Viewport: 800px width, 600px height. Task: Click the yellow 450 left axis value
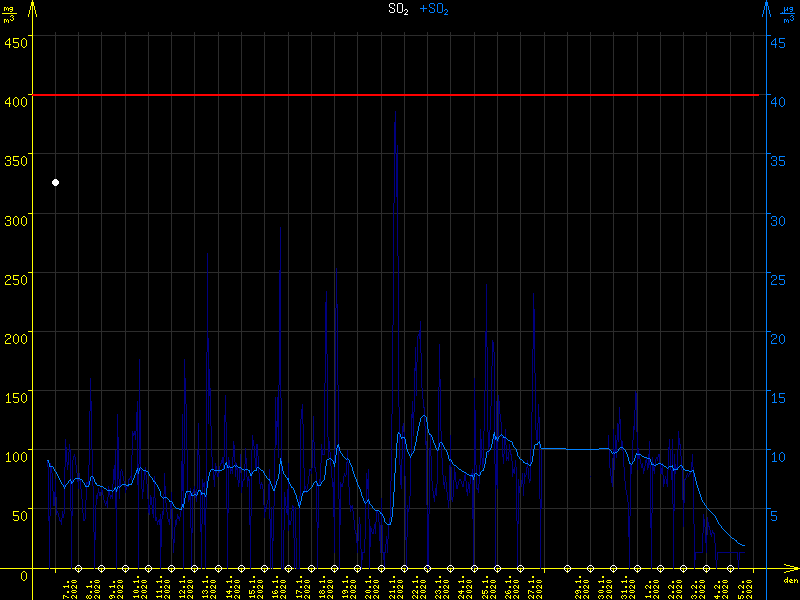click(x=16, y=42)
